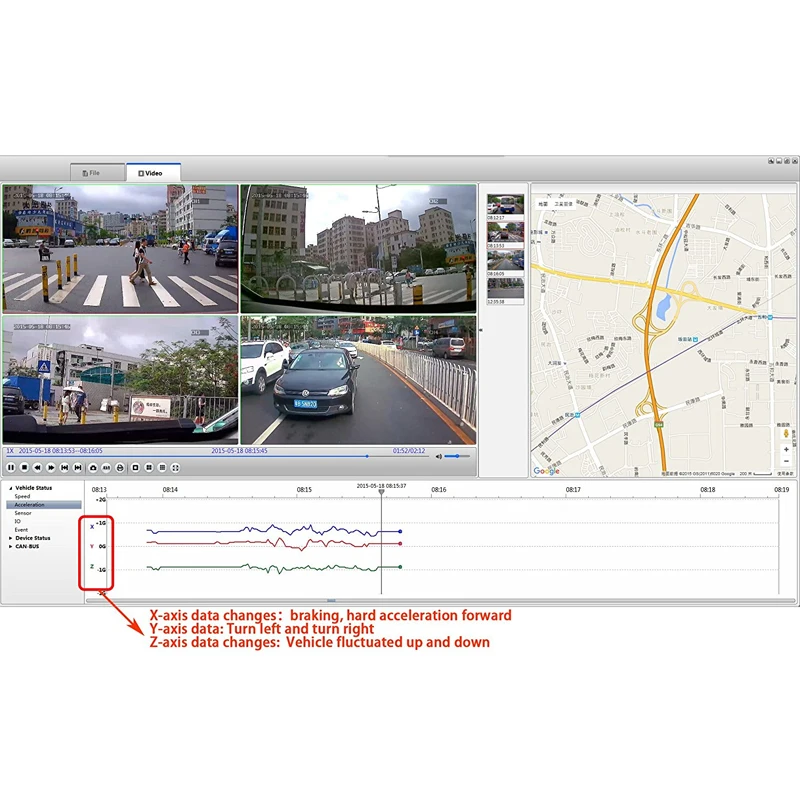Select Acceleration under Vehicle Status
Image resolution: width=800 pixels, height=800 pixels.
[x=44, y=505]
